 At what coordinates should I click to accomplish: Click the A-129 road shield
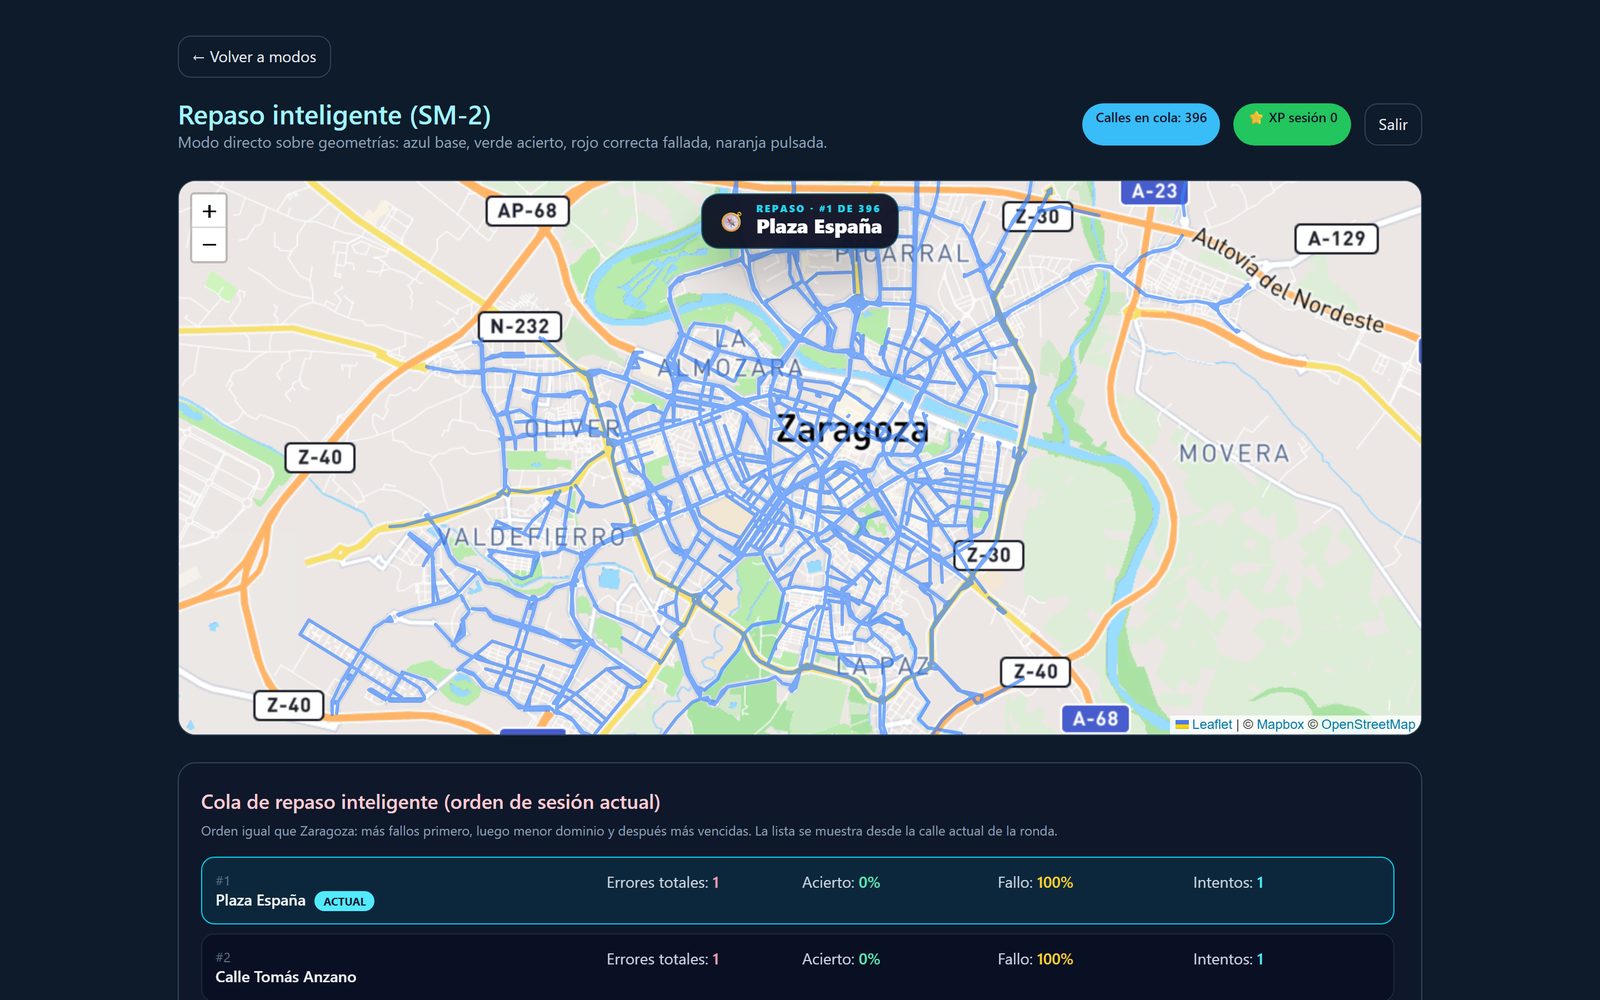click(1336, 239)
